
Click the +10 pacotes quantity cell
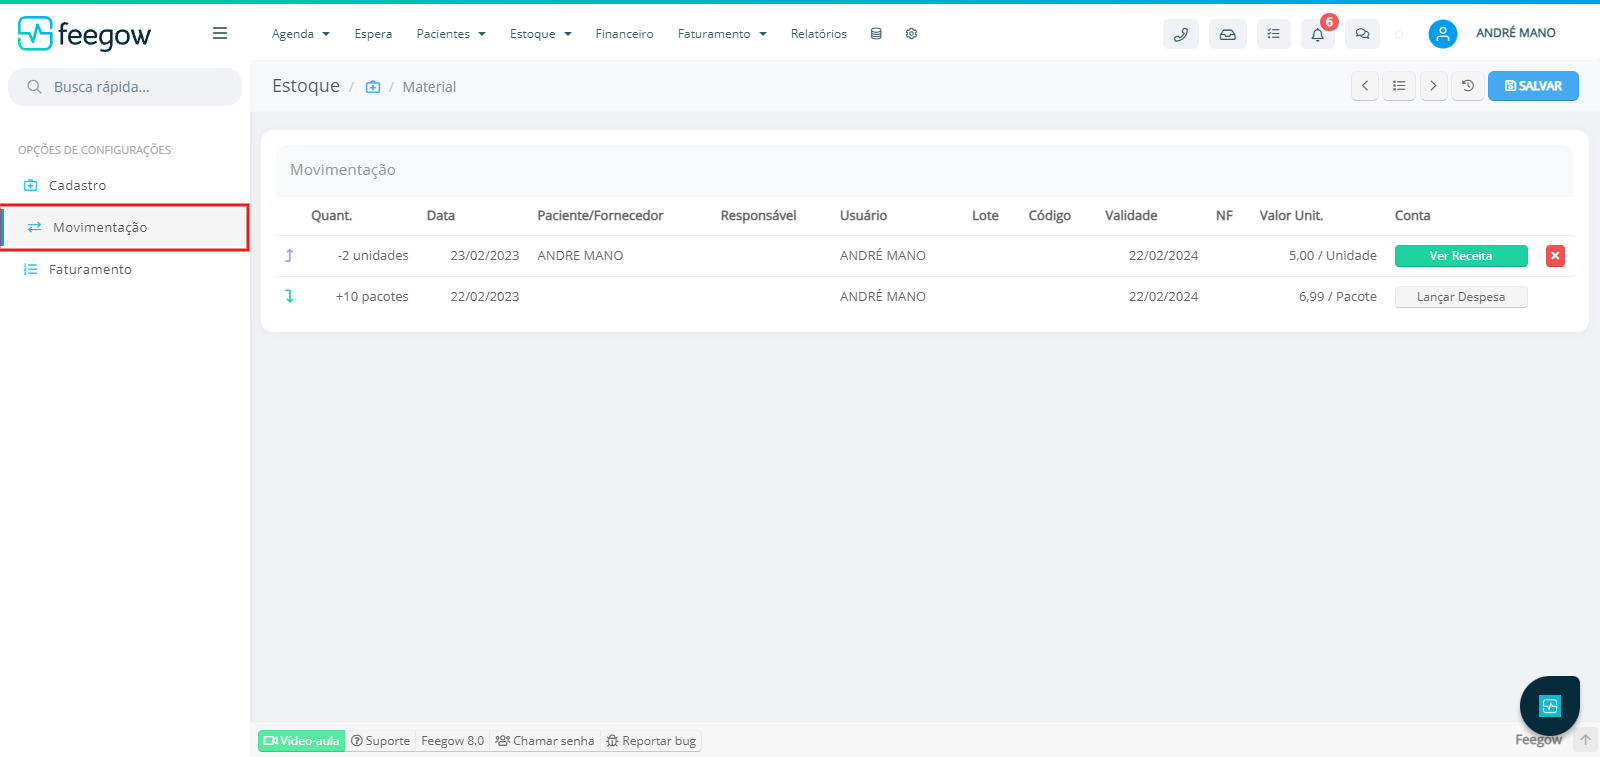click(372, 296)
